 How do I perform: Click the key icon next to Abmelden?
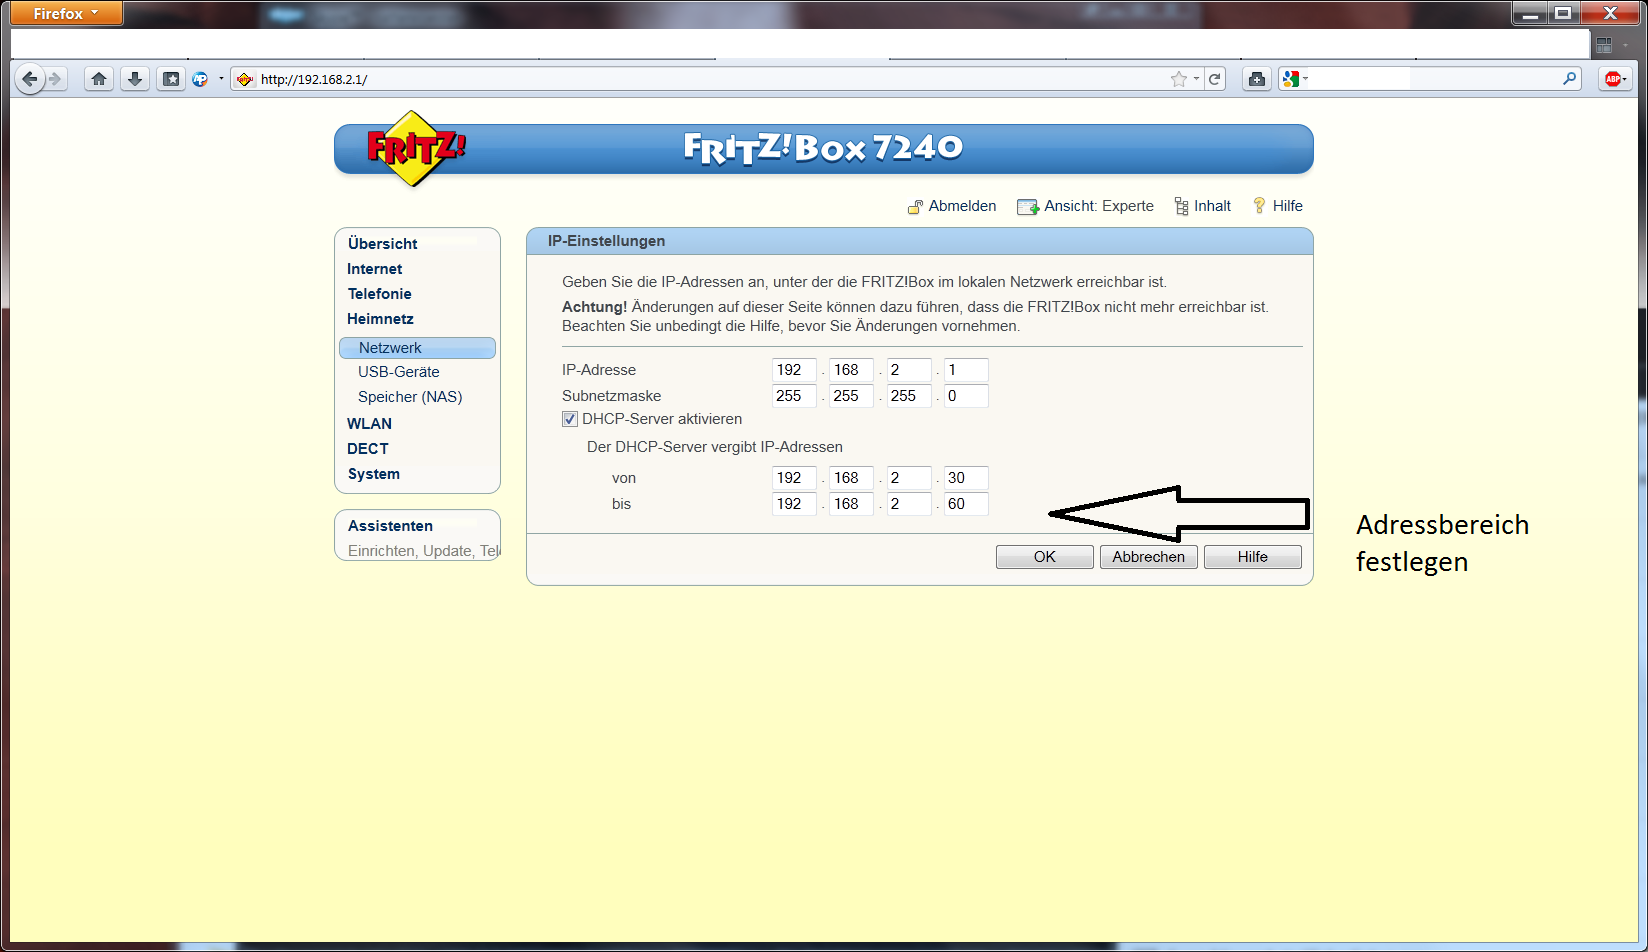pyautogui.click(x=915, y=206)
